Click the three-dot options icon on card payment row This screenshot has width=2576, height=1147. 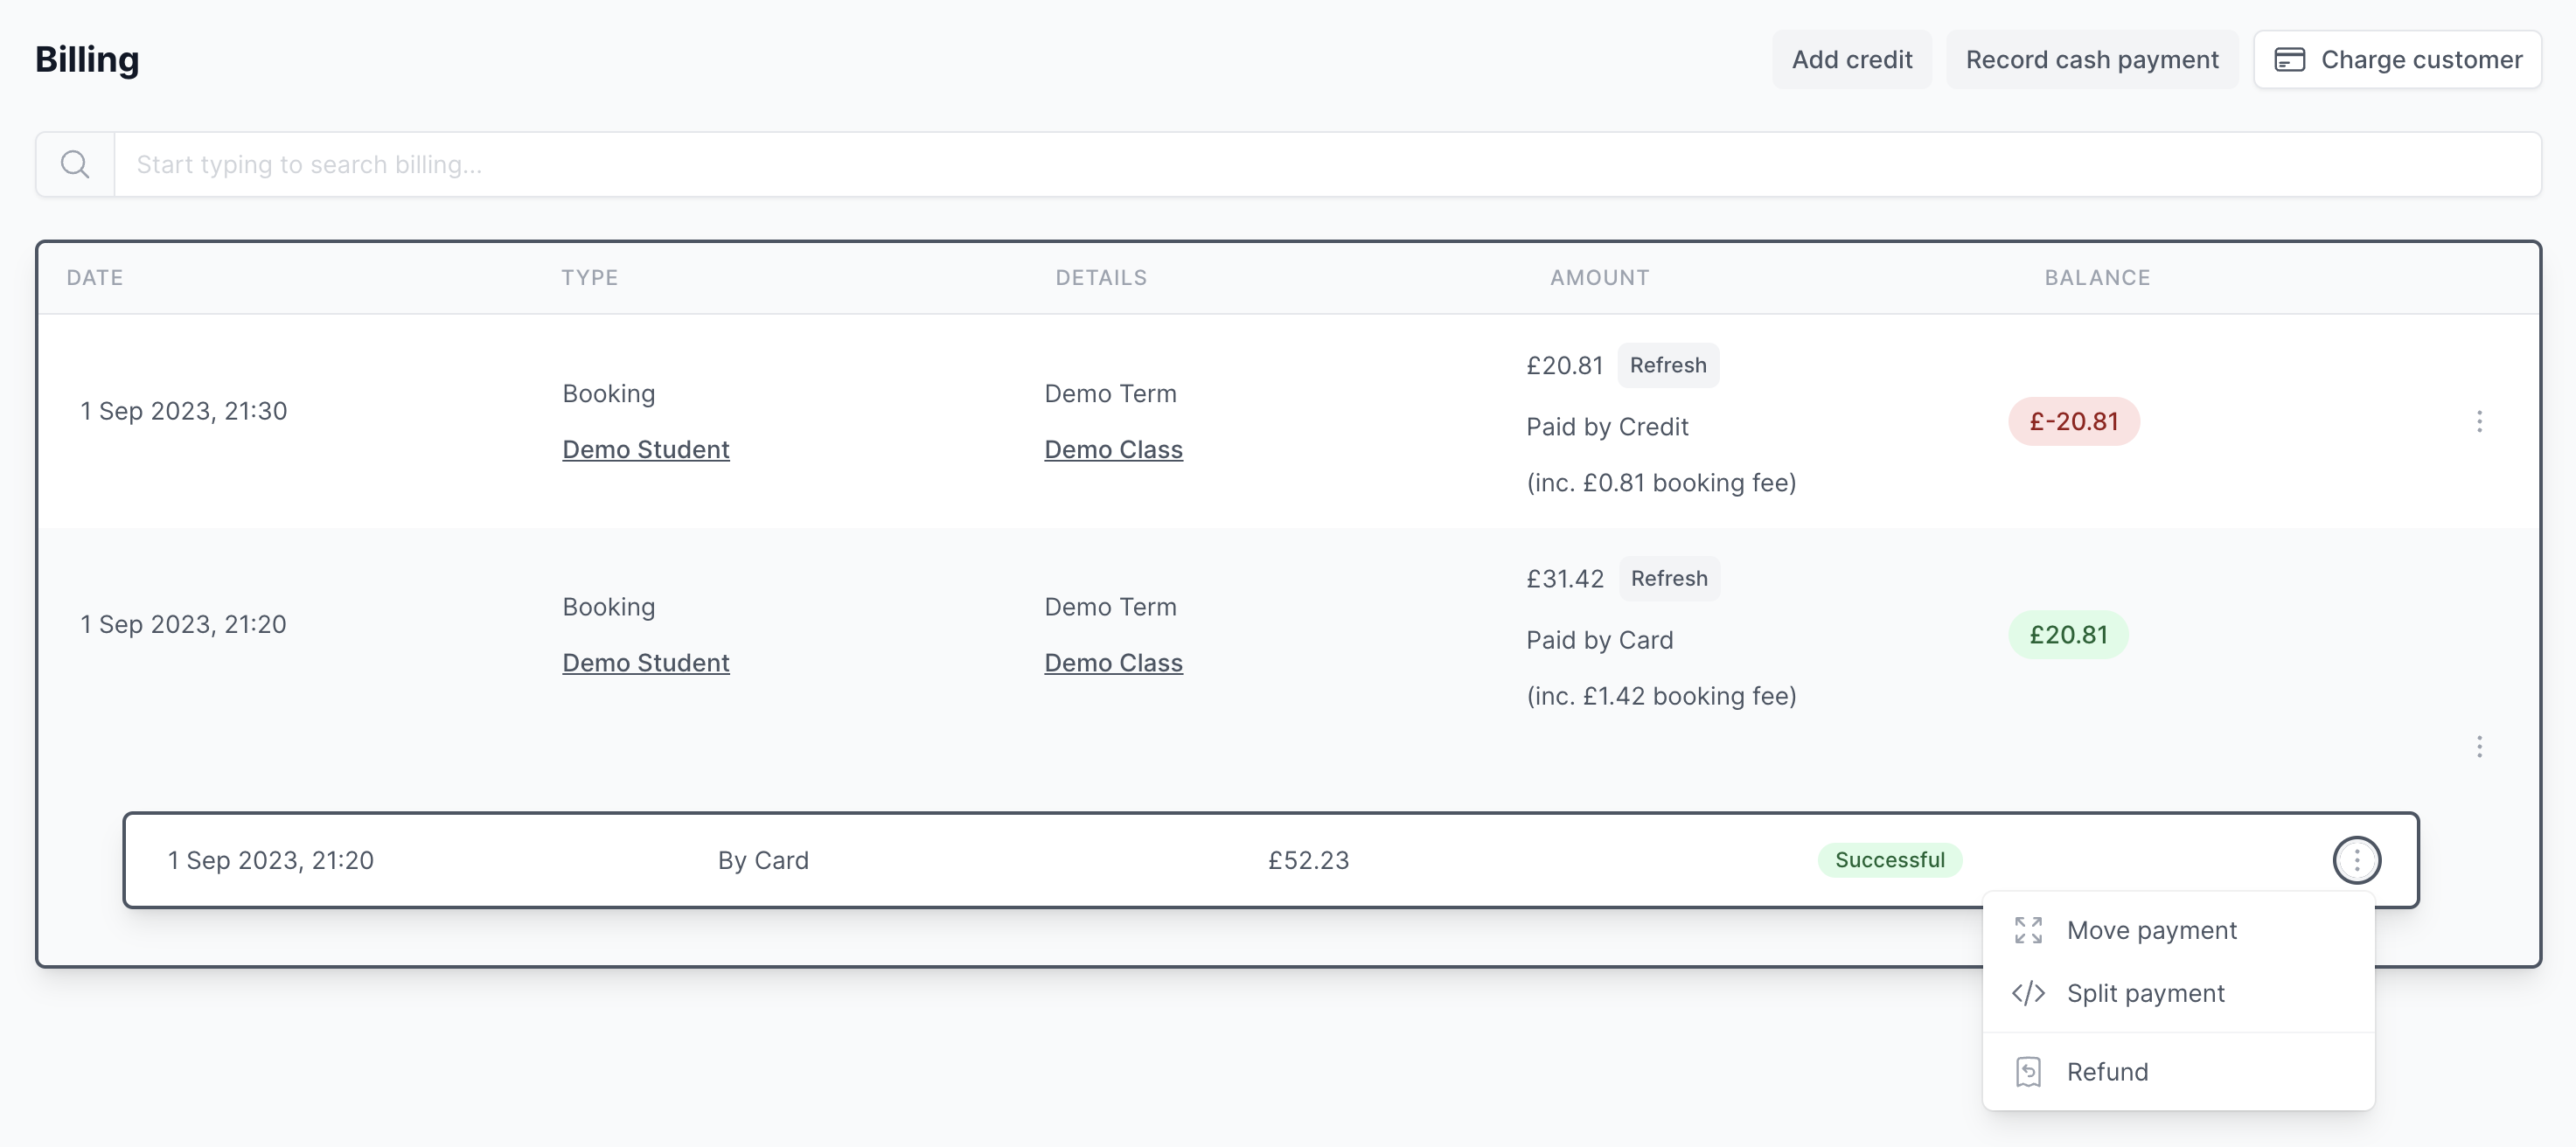[2357, 856]
